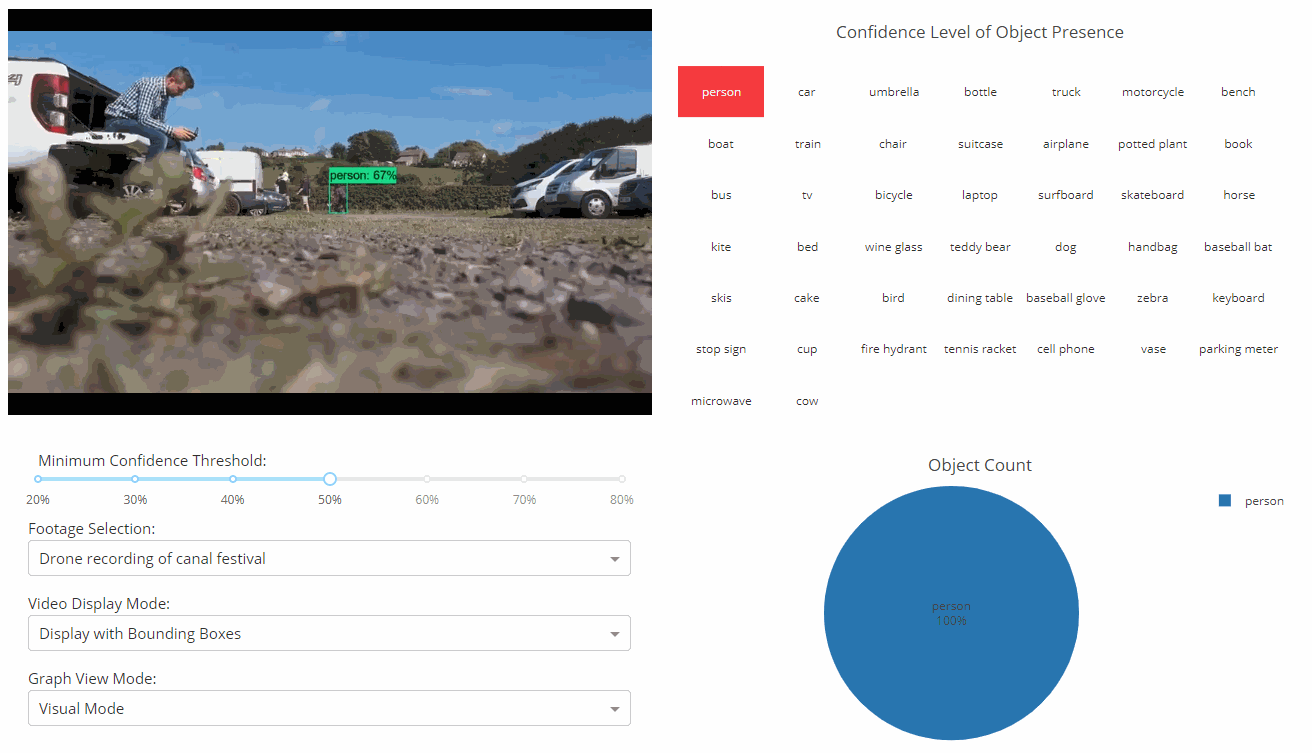This screenshot has width=1312, height=753.
Task: Click the bird heatmap cell
Action: click(894, 298)
